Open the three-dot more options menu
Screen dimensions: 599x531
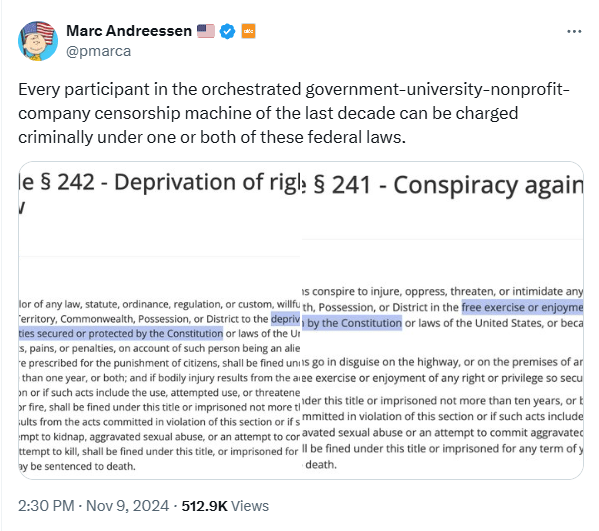574,31
